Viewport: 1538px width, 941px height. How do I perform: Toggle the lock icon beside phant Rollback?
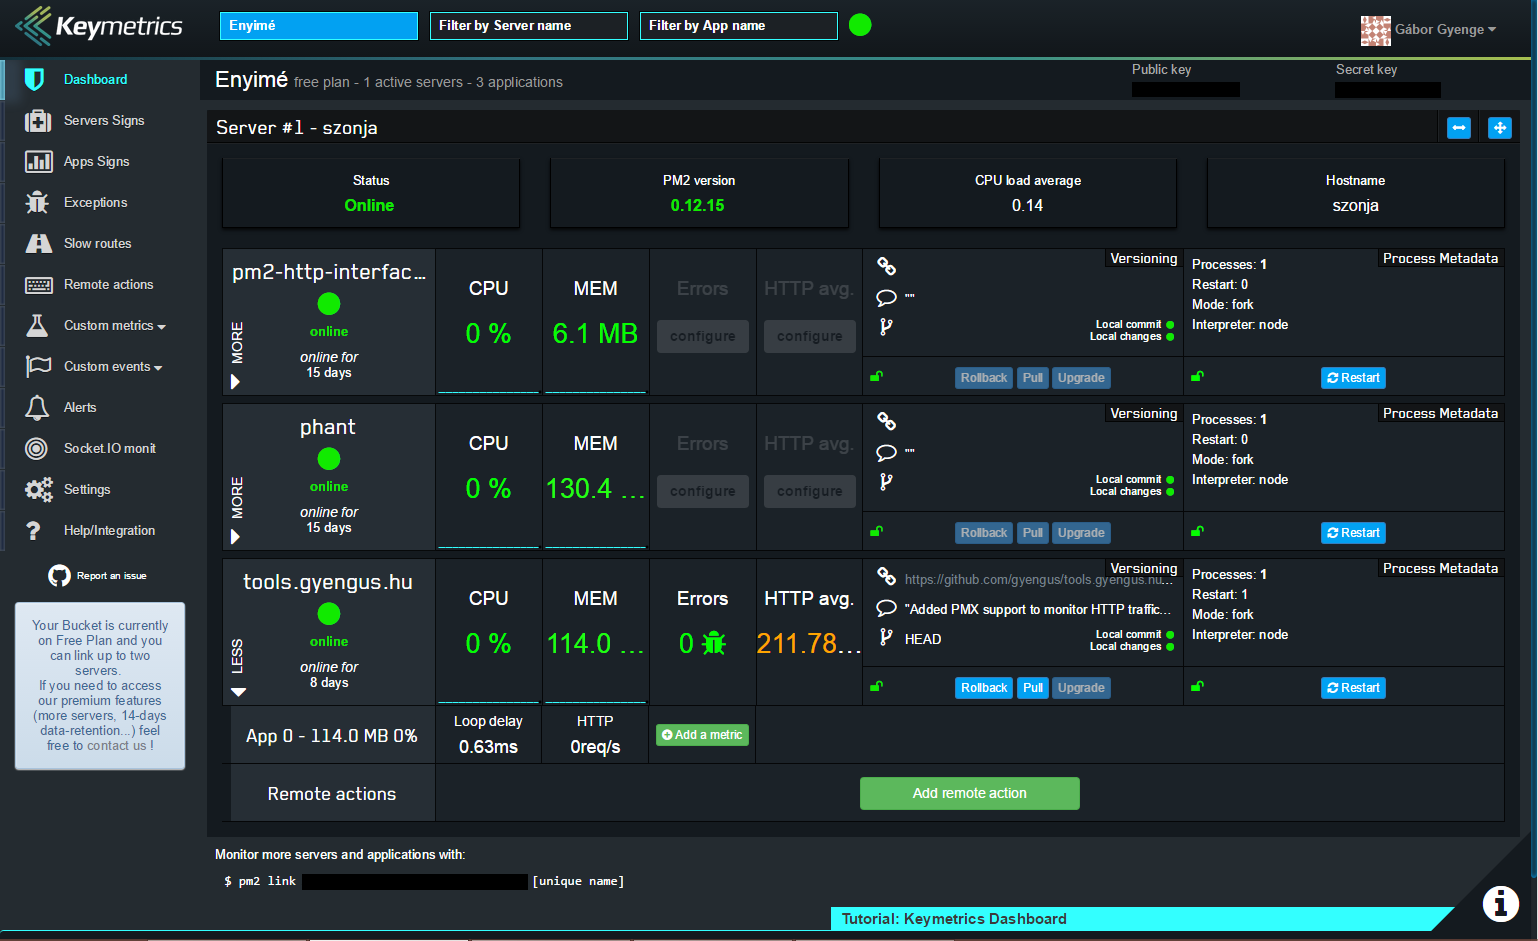tap(876, 532)
